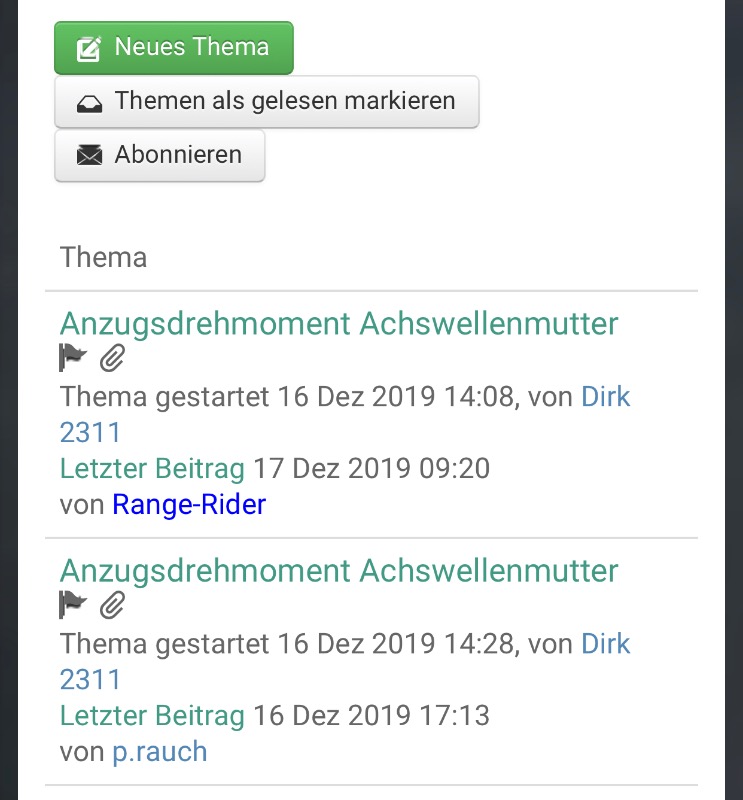This screenshot has width=743, height=800.
Task: Open first Anzugsdrehmoment Achswellenmutter topic
Action: pos(339,323)
